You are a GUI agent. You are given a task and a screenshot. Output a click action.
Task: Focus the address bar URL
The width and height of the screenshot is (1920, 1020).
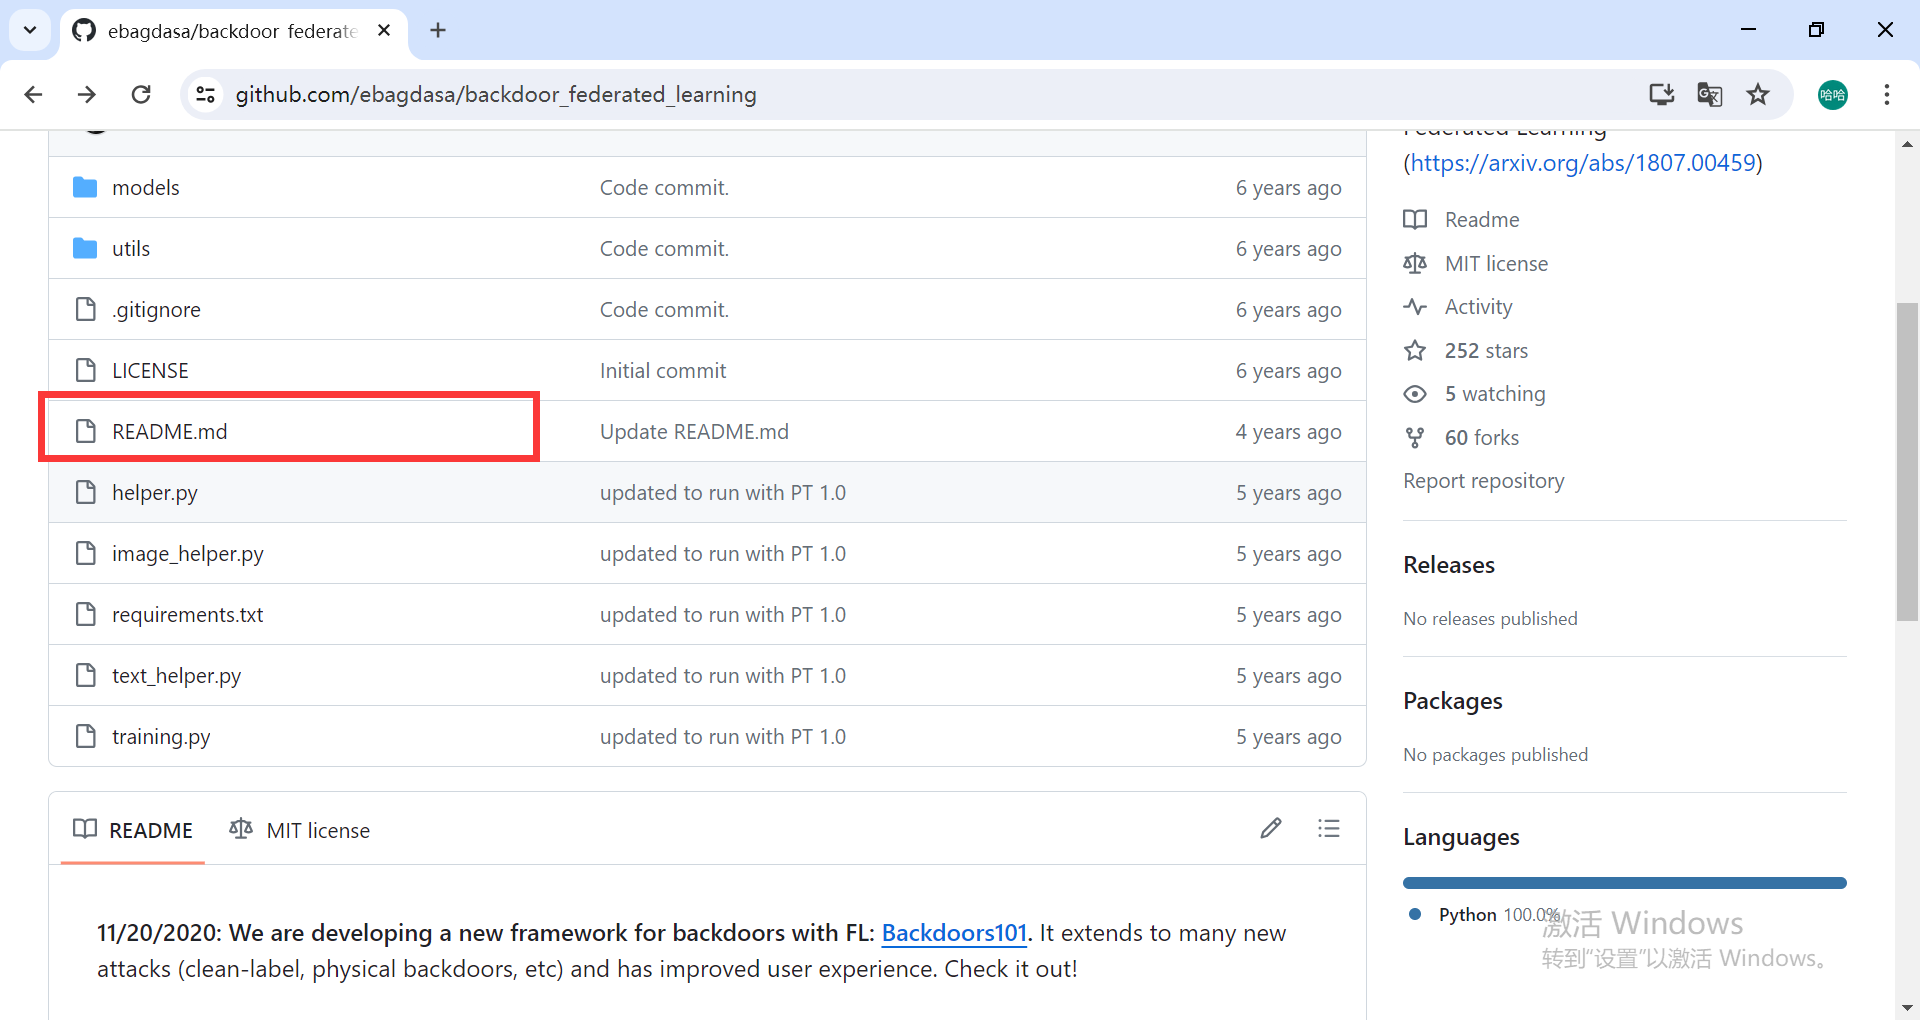point(496,94)
